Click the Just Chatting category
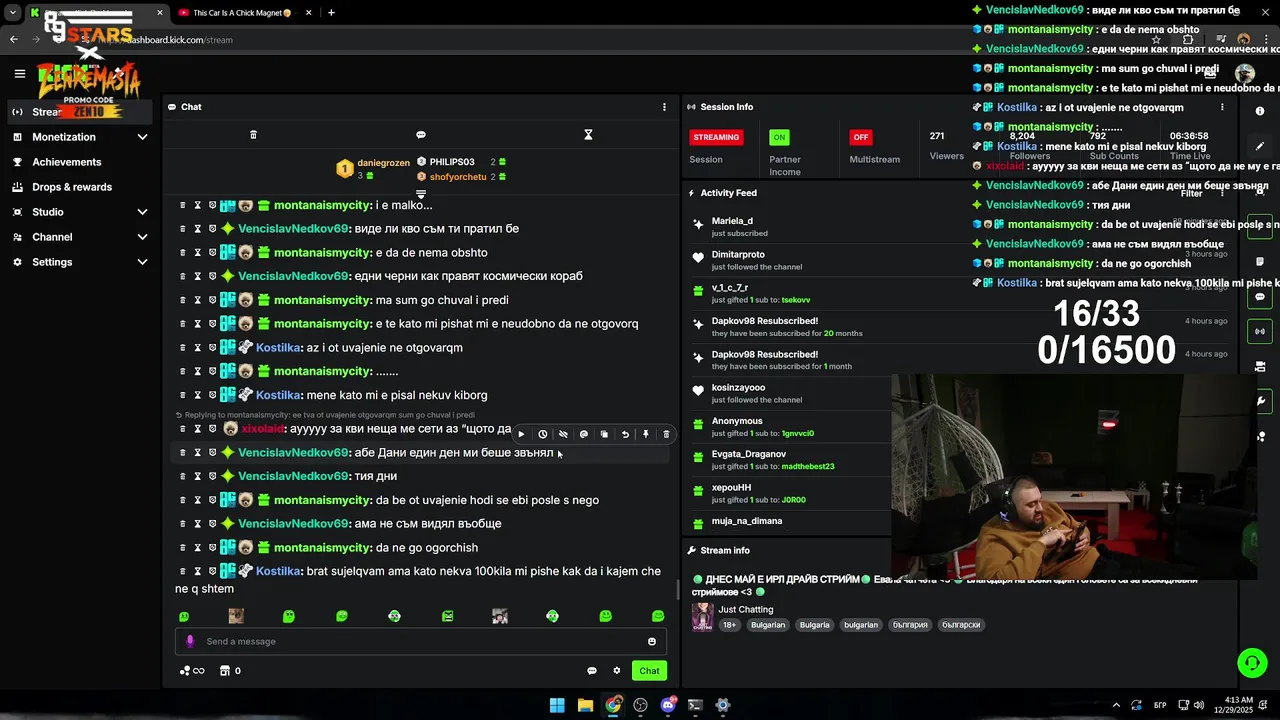Screen dimensions: 1280x720 pyautogui.click(x=746, y=609)
